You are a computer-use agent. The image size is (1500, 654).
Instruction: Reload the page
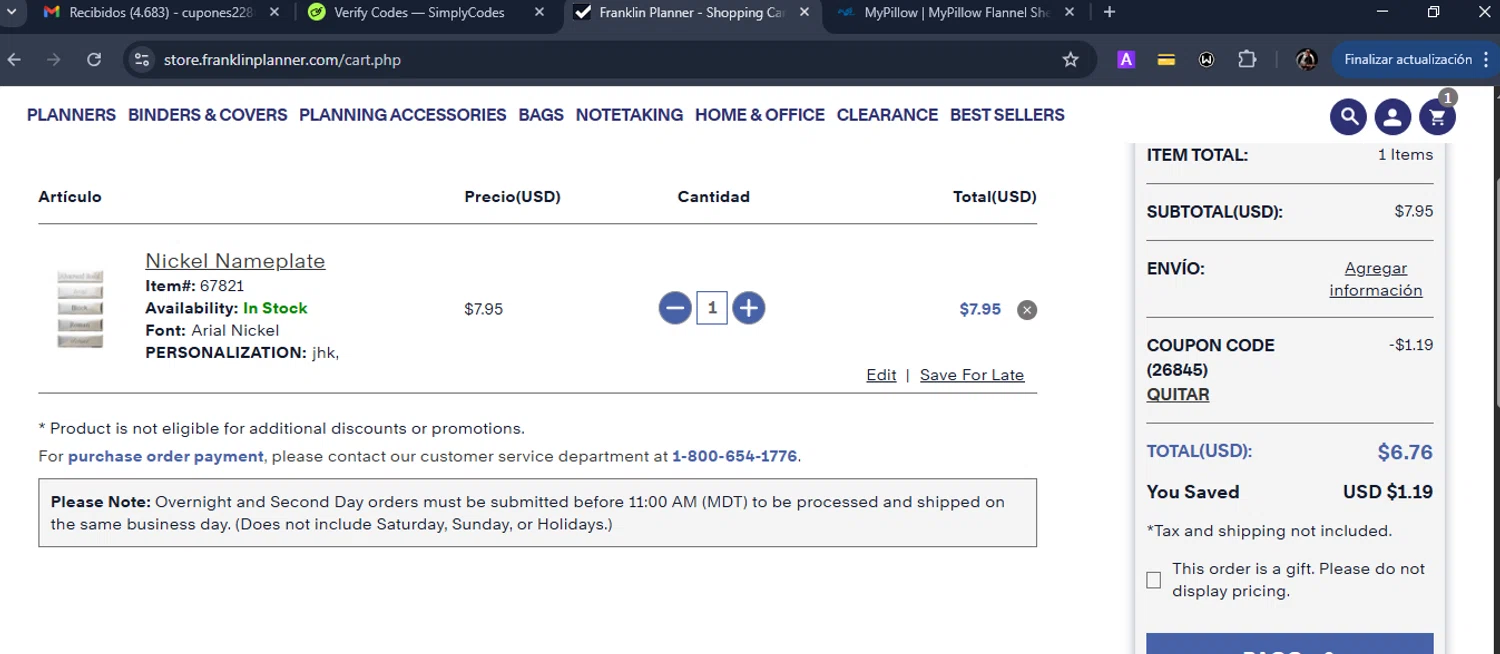(94, 60)
